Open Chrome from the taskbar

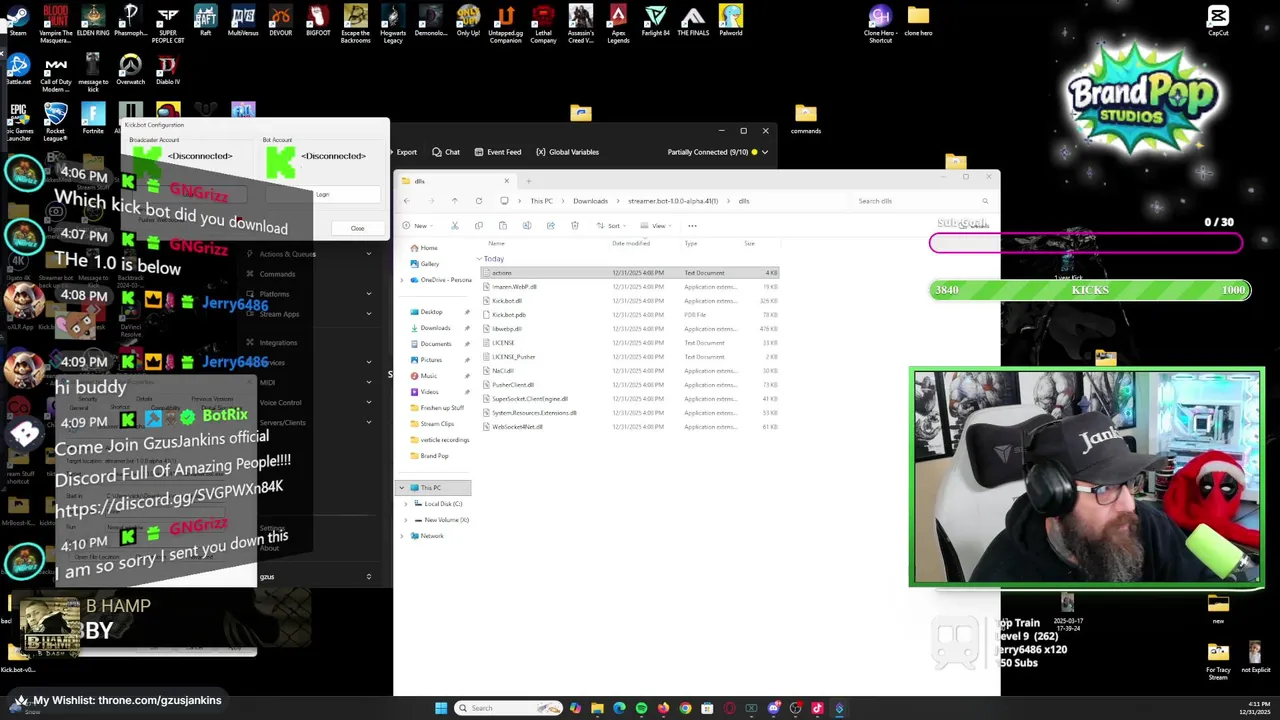(685, 708)
